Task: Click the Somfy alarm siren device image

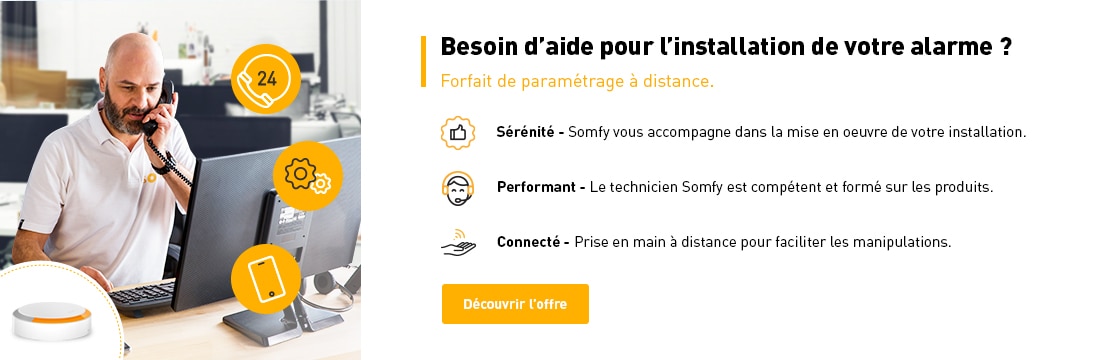Action: (52, 321)
